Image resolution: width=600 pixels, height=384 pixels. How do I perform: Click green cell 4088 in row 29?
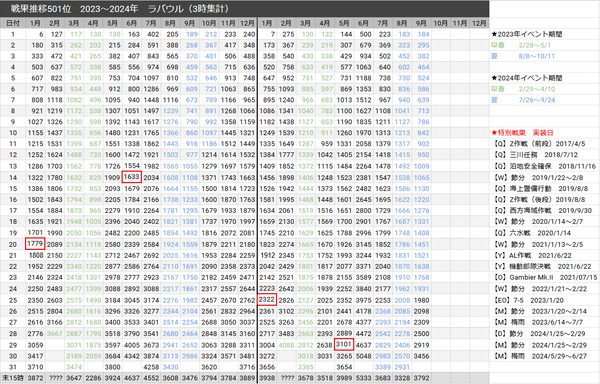(286, 345)
